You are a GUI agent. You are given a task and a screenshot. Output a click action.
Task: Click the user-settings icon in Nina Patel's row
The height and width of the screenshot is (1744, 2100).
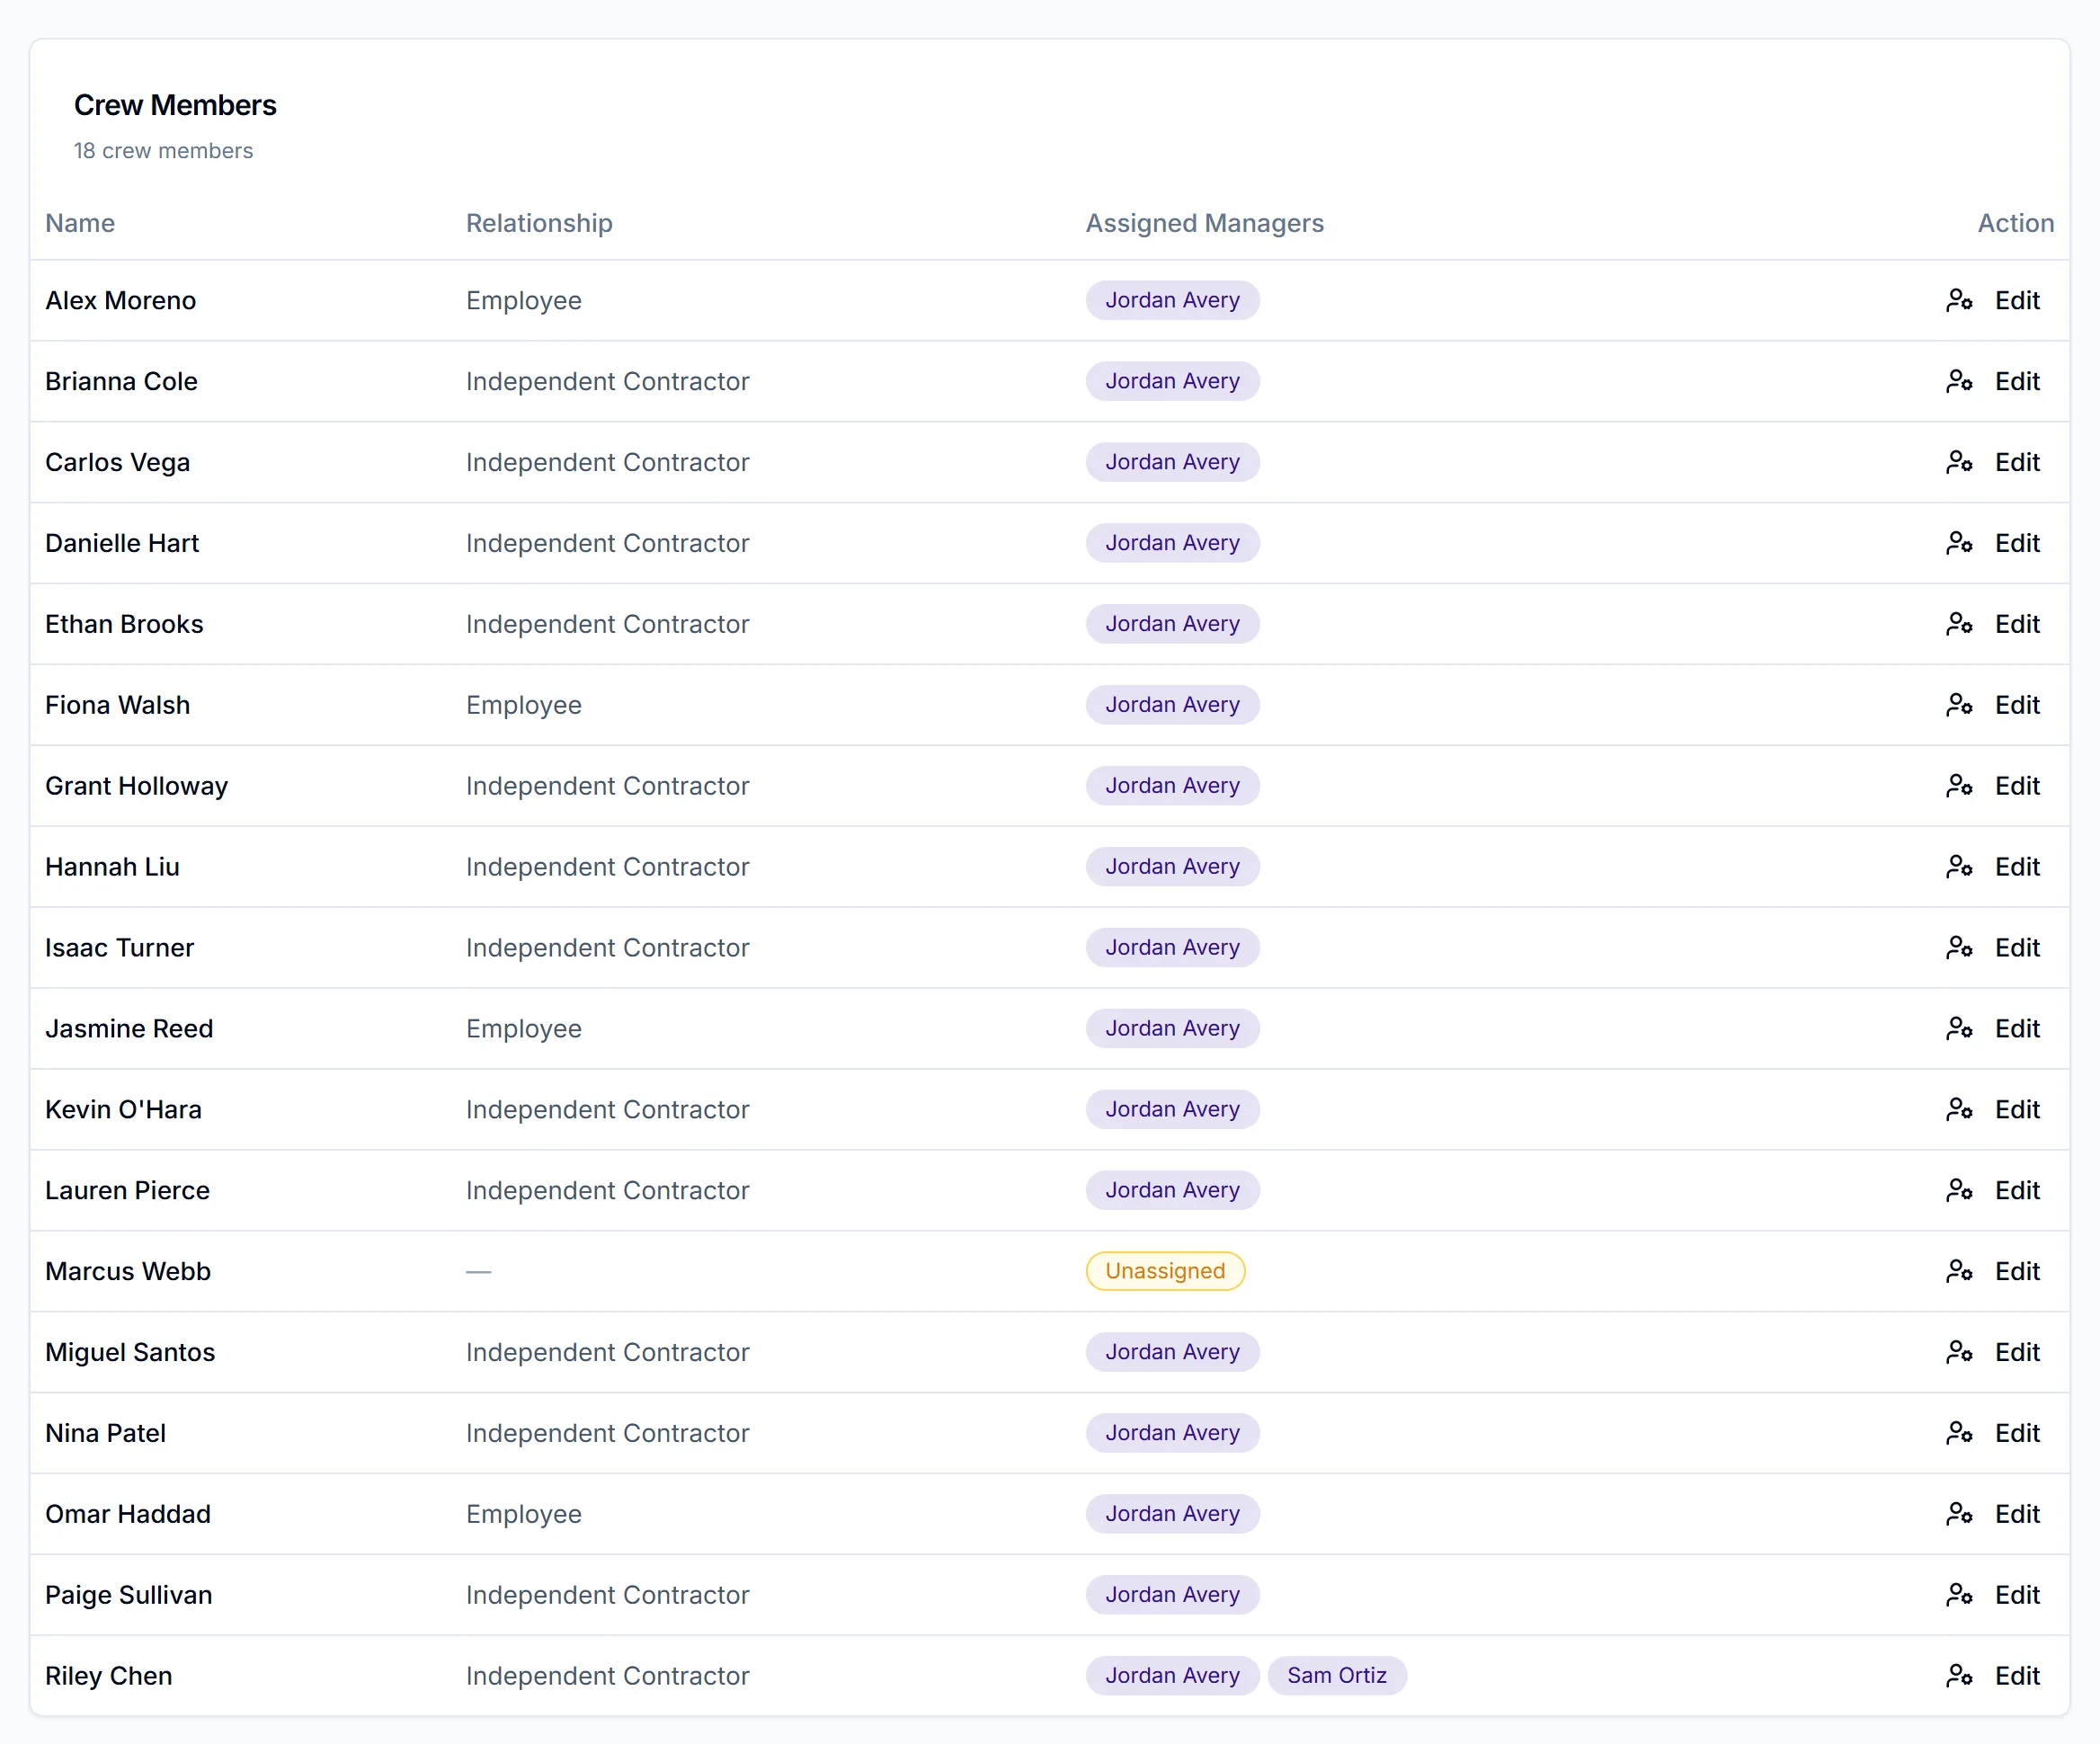pyautogui.click(x=1959, y=1434)
